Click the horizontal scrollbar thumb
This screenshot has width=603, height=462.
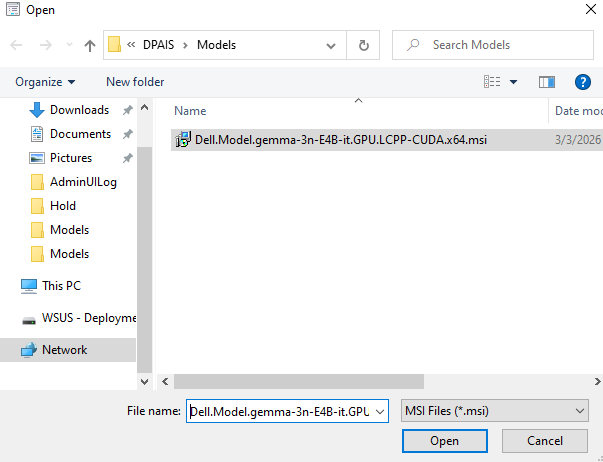[299, 382]
